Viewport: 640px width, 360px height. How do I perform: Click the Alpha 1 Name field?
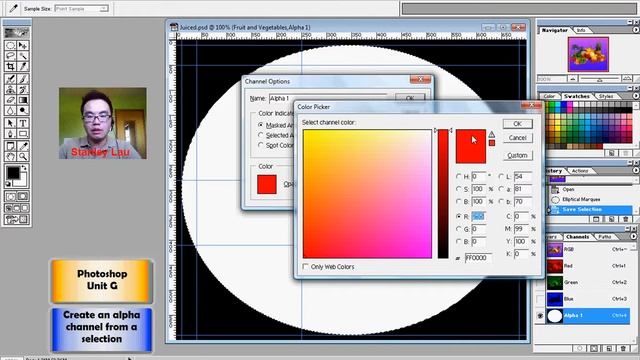coord(328,98)
